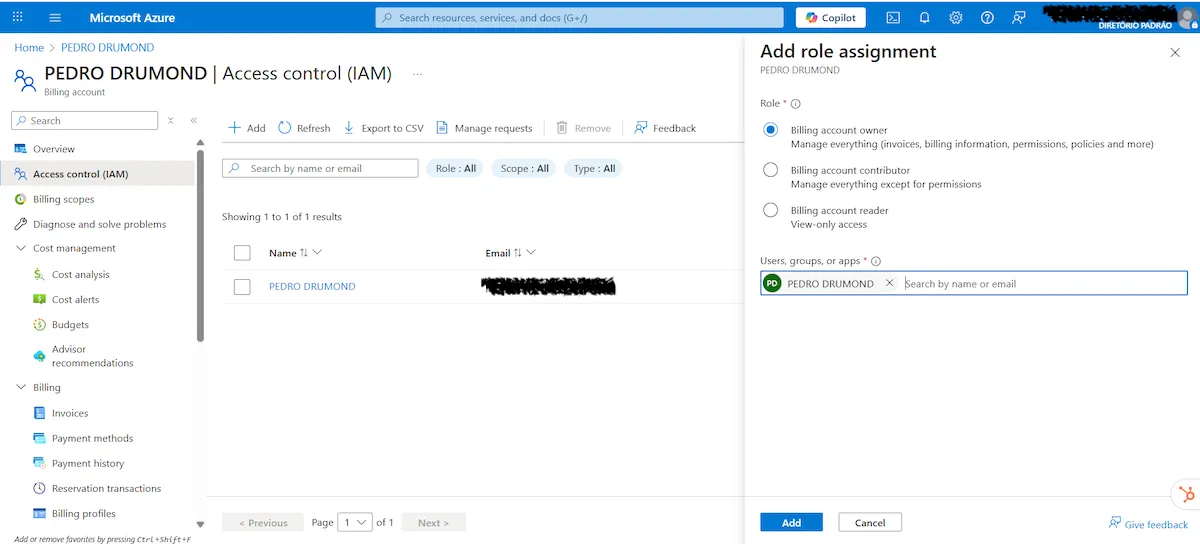Click the Remove trash toolbar item
Image resolution: width=1200 pixels, height=544 pixels.
point(584,128)
